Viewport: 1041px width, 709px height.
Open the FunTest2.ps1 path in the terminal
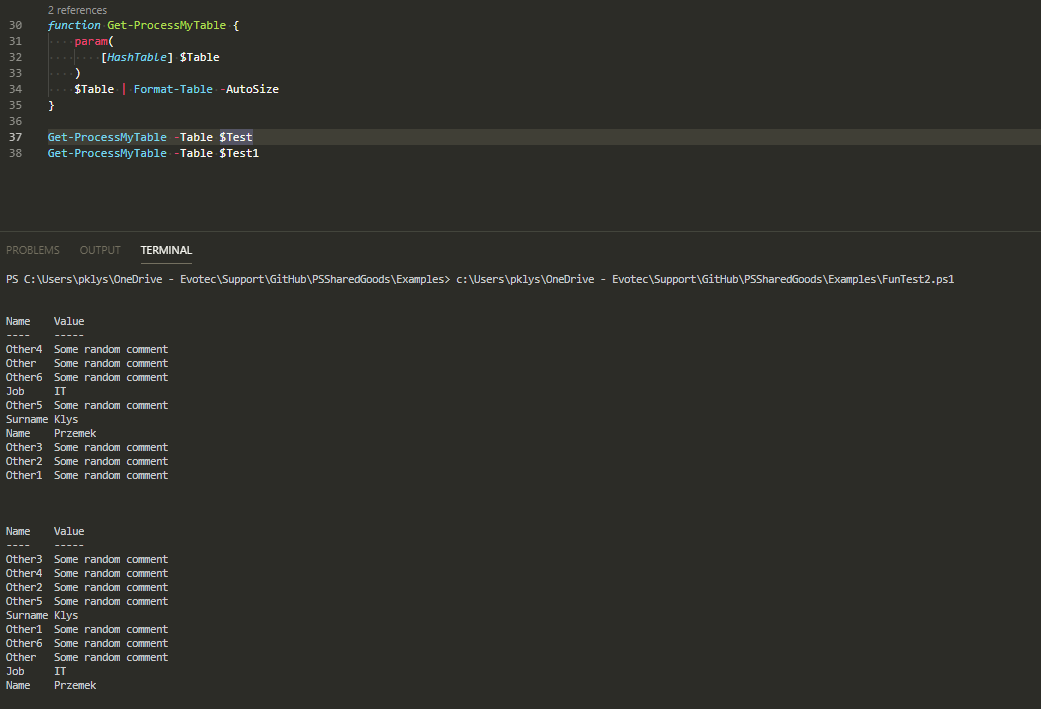click(701, 279)
